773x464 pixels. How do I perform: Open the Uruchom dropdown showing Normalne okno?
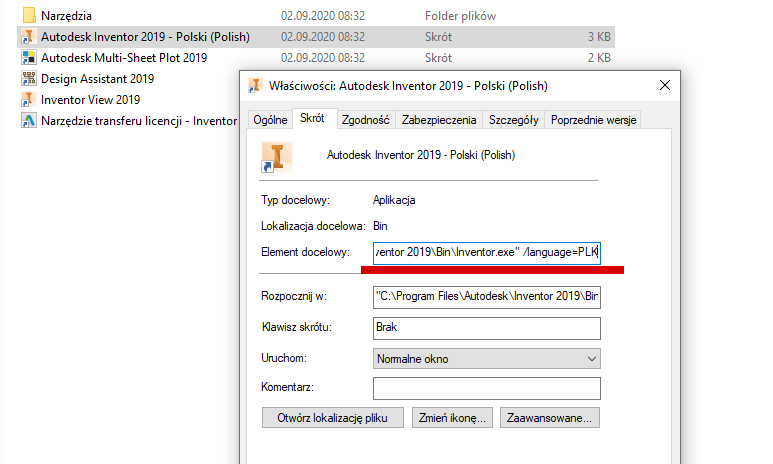(x=487, y=358)
